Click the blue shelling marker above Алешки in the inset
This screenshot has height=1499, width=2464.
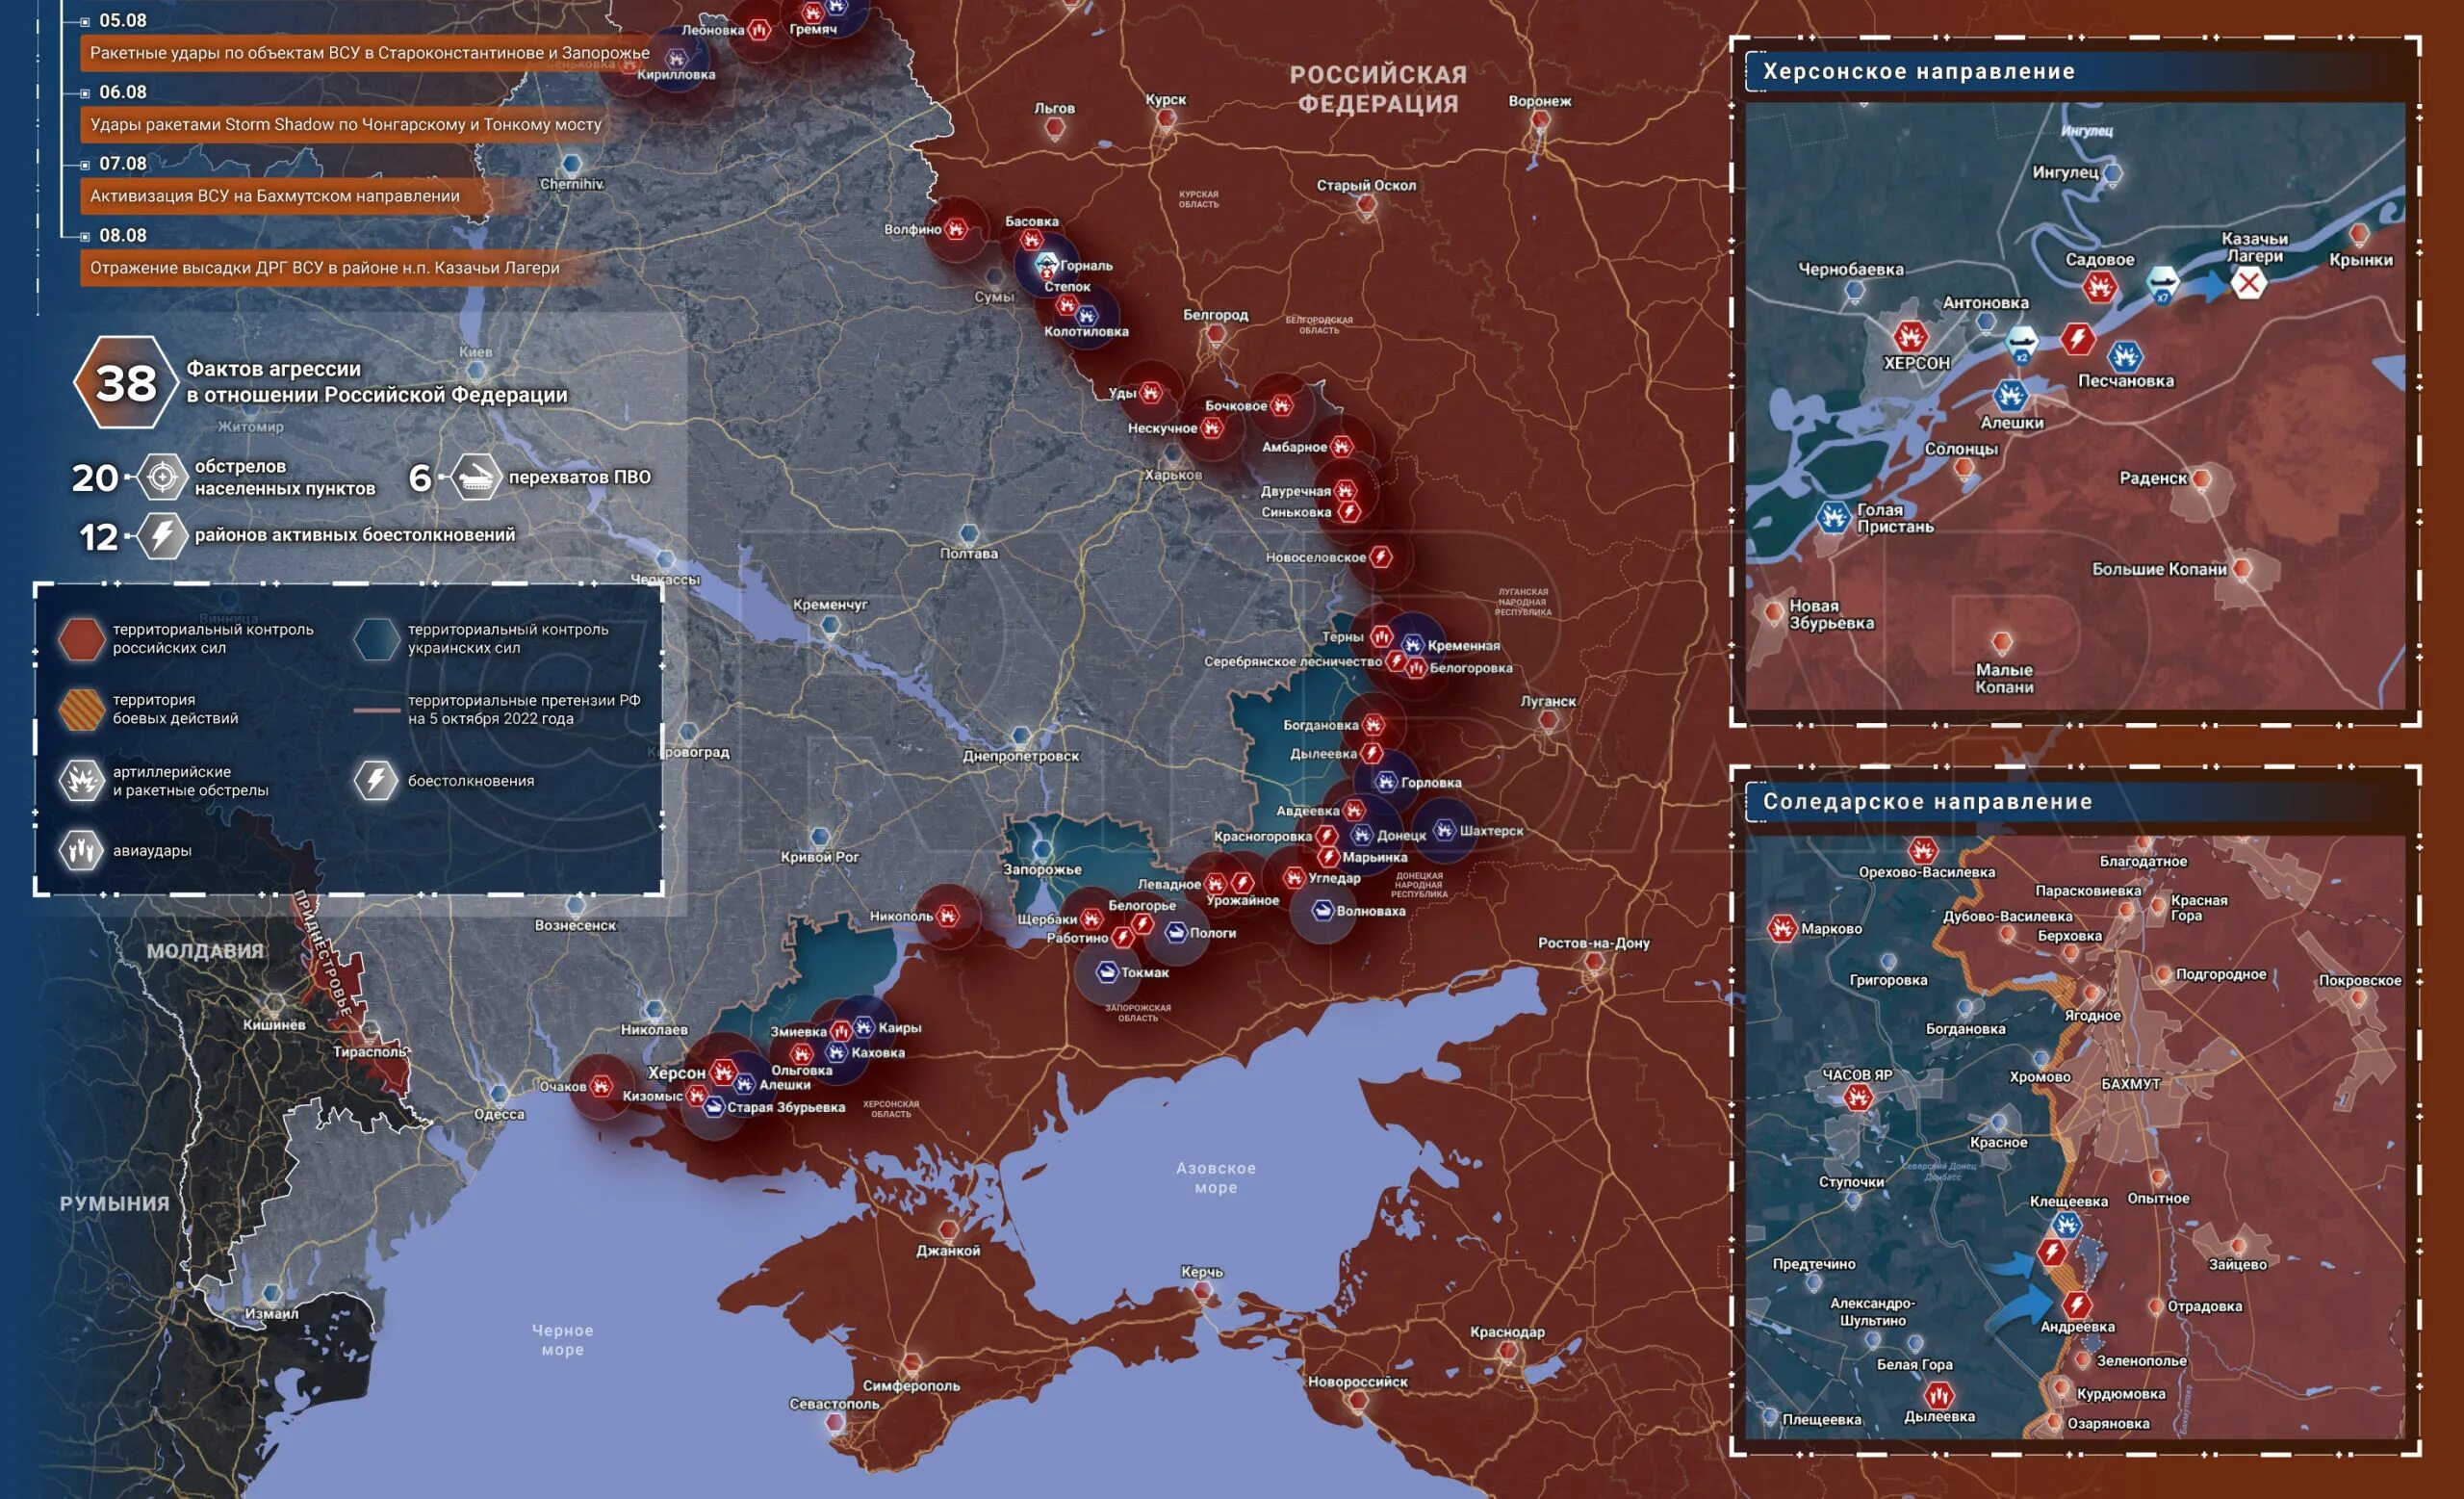[x=2010, y=395]
